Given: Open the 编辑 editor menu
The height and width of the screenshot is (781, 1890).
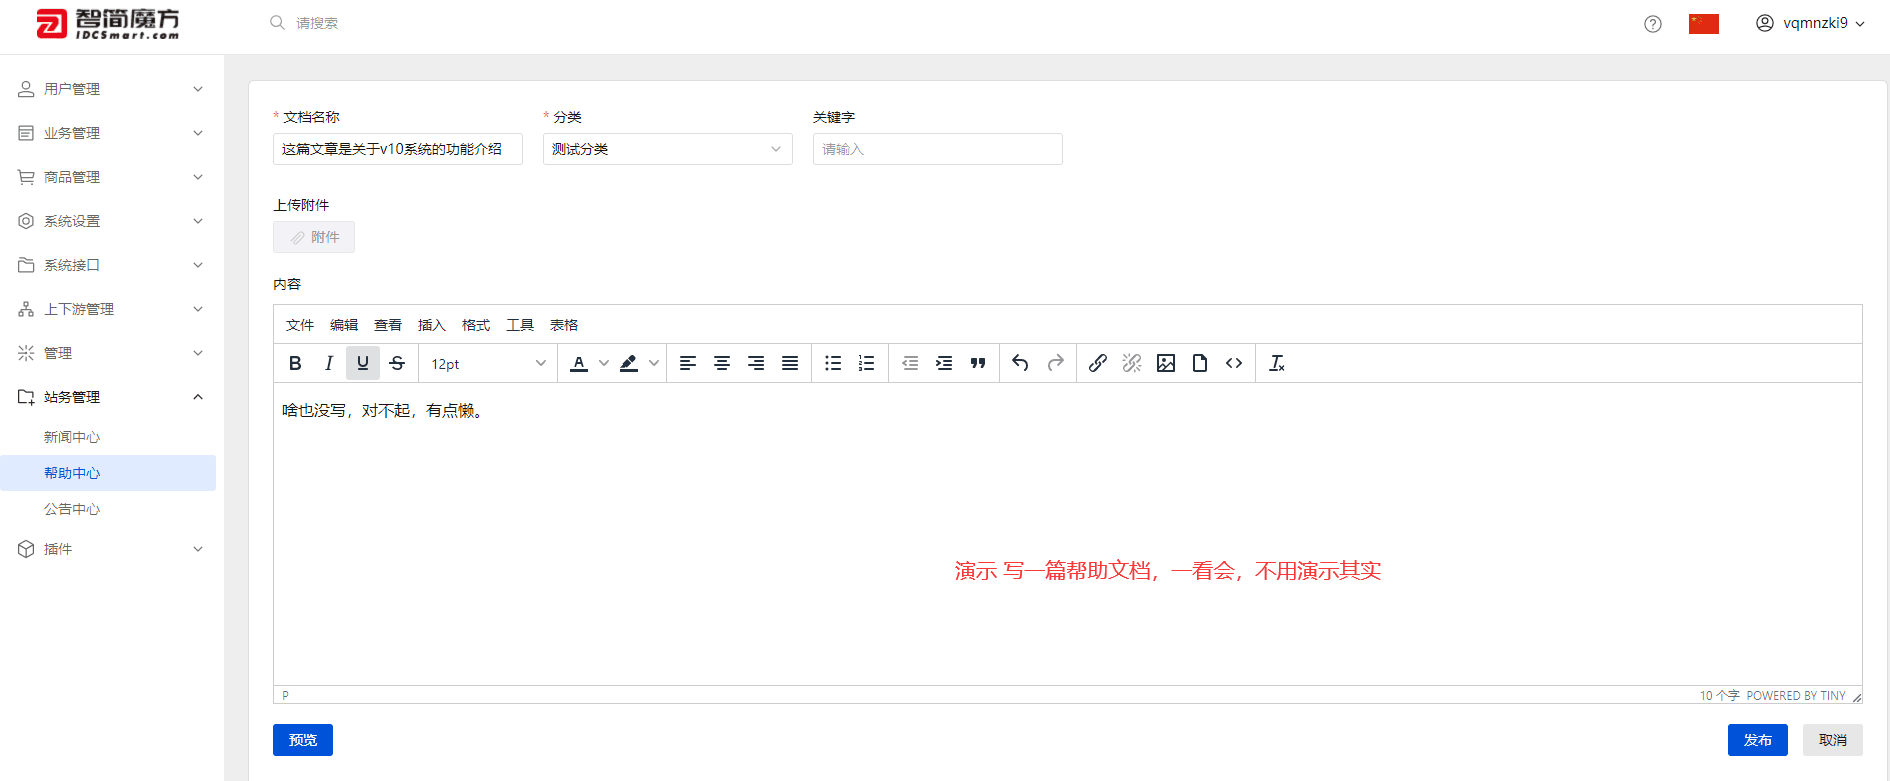Looking at the screenshot, I should coord(344,325).
